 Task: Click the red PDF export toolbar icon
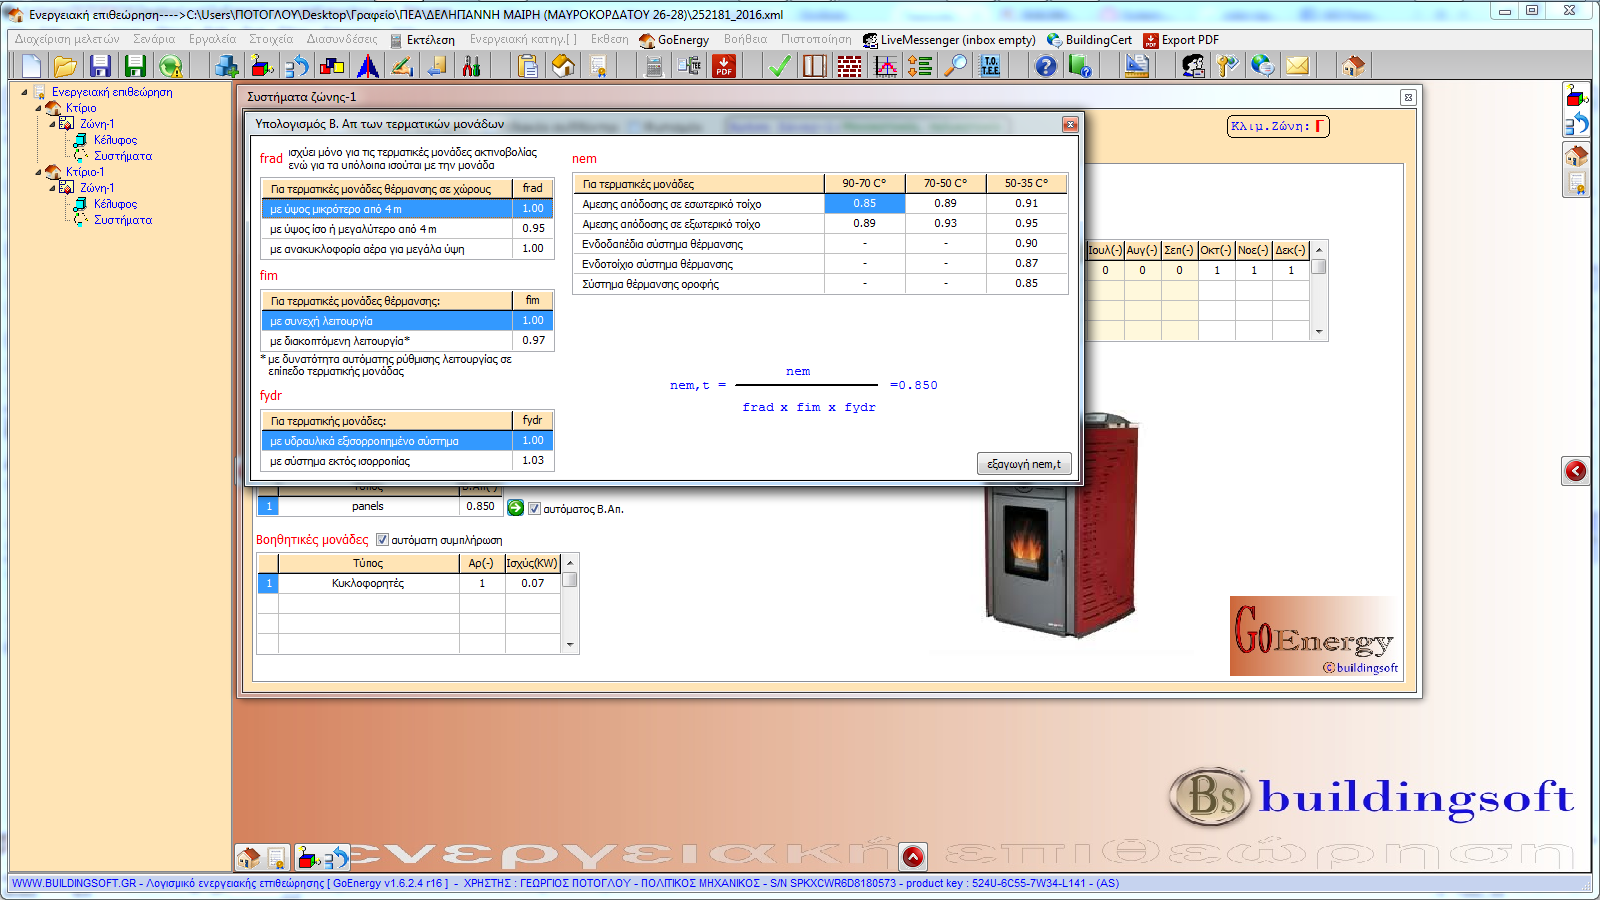pyautogui.click(x=724, y=66)
